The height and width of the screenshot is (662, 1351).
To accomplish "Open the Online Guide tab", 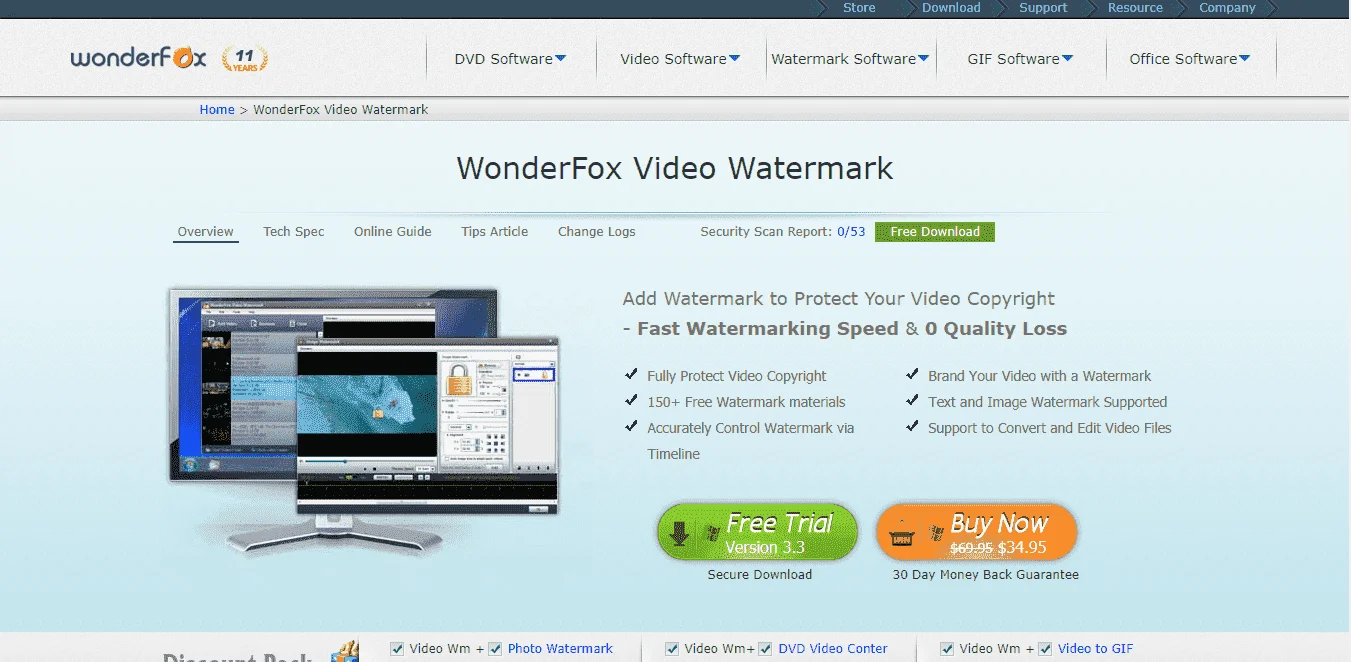I will [393, 232].
